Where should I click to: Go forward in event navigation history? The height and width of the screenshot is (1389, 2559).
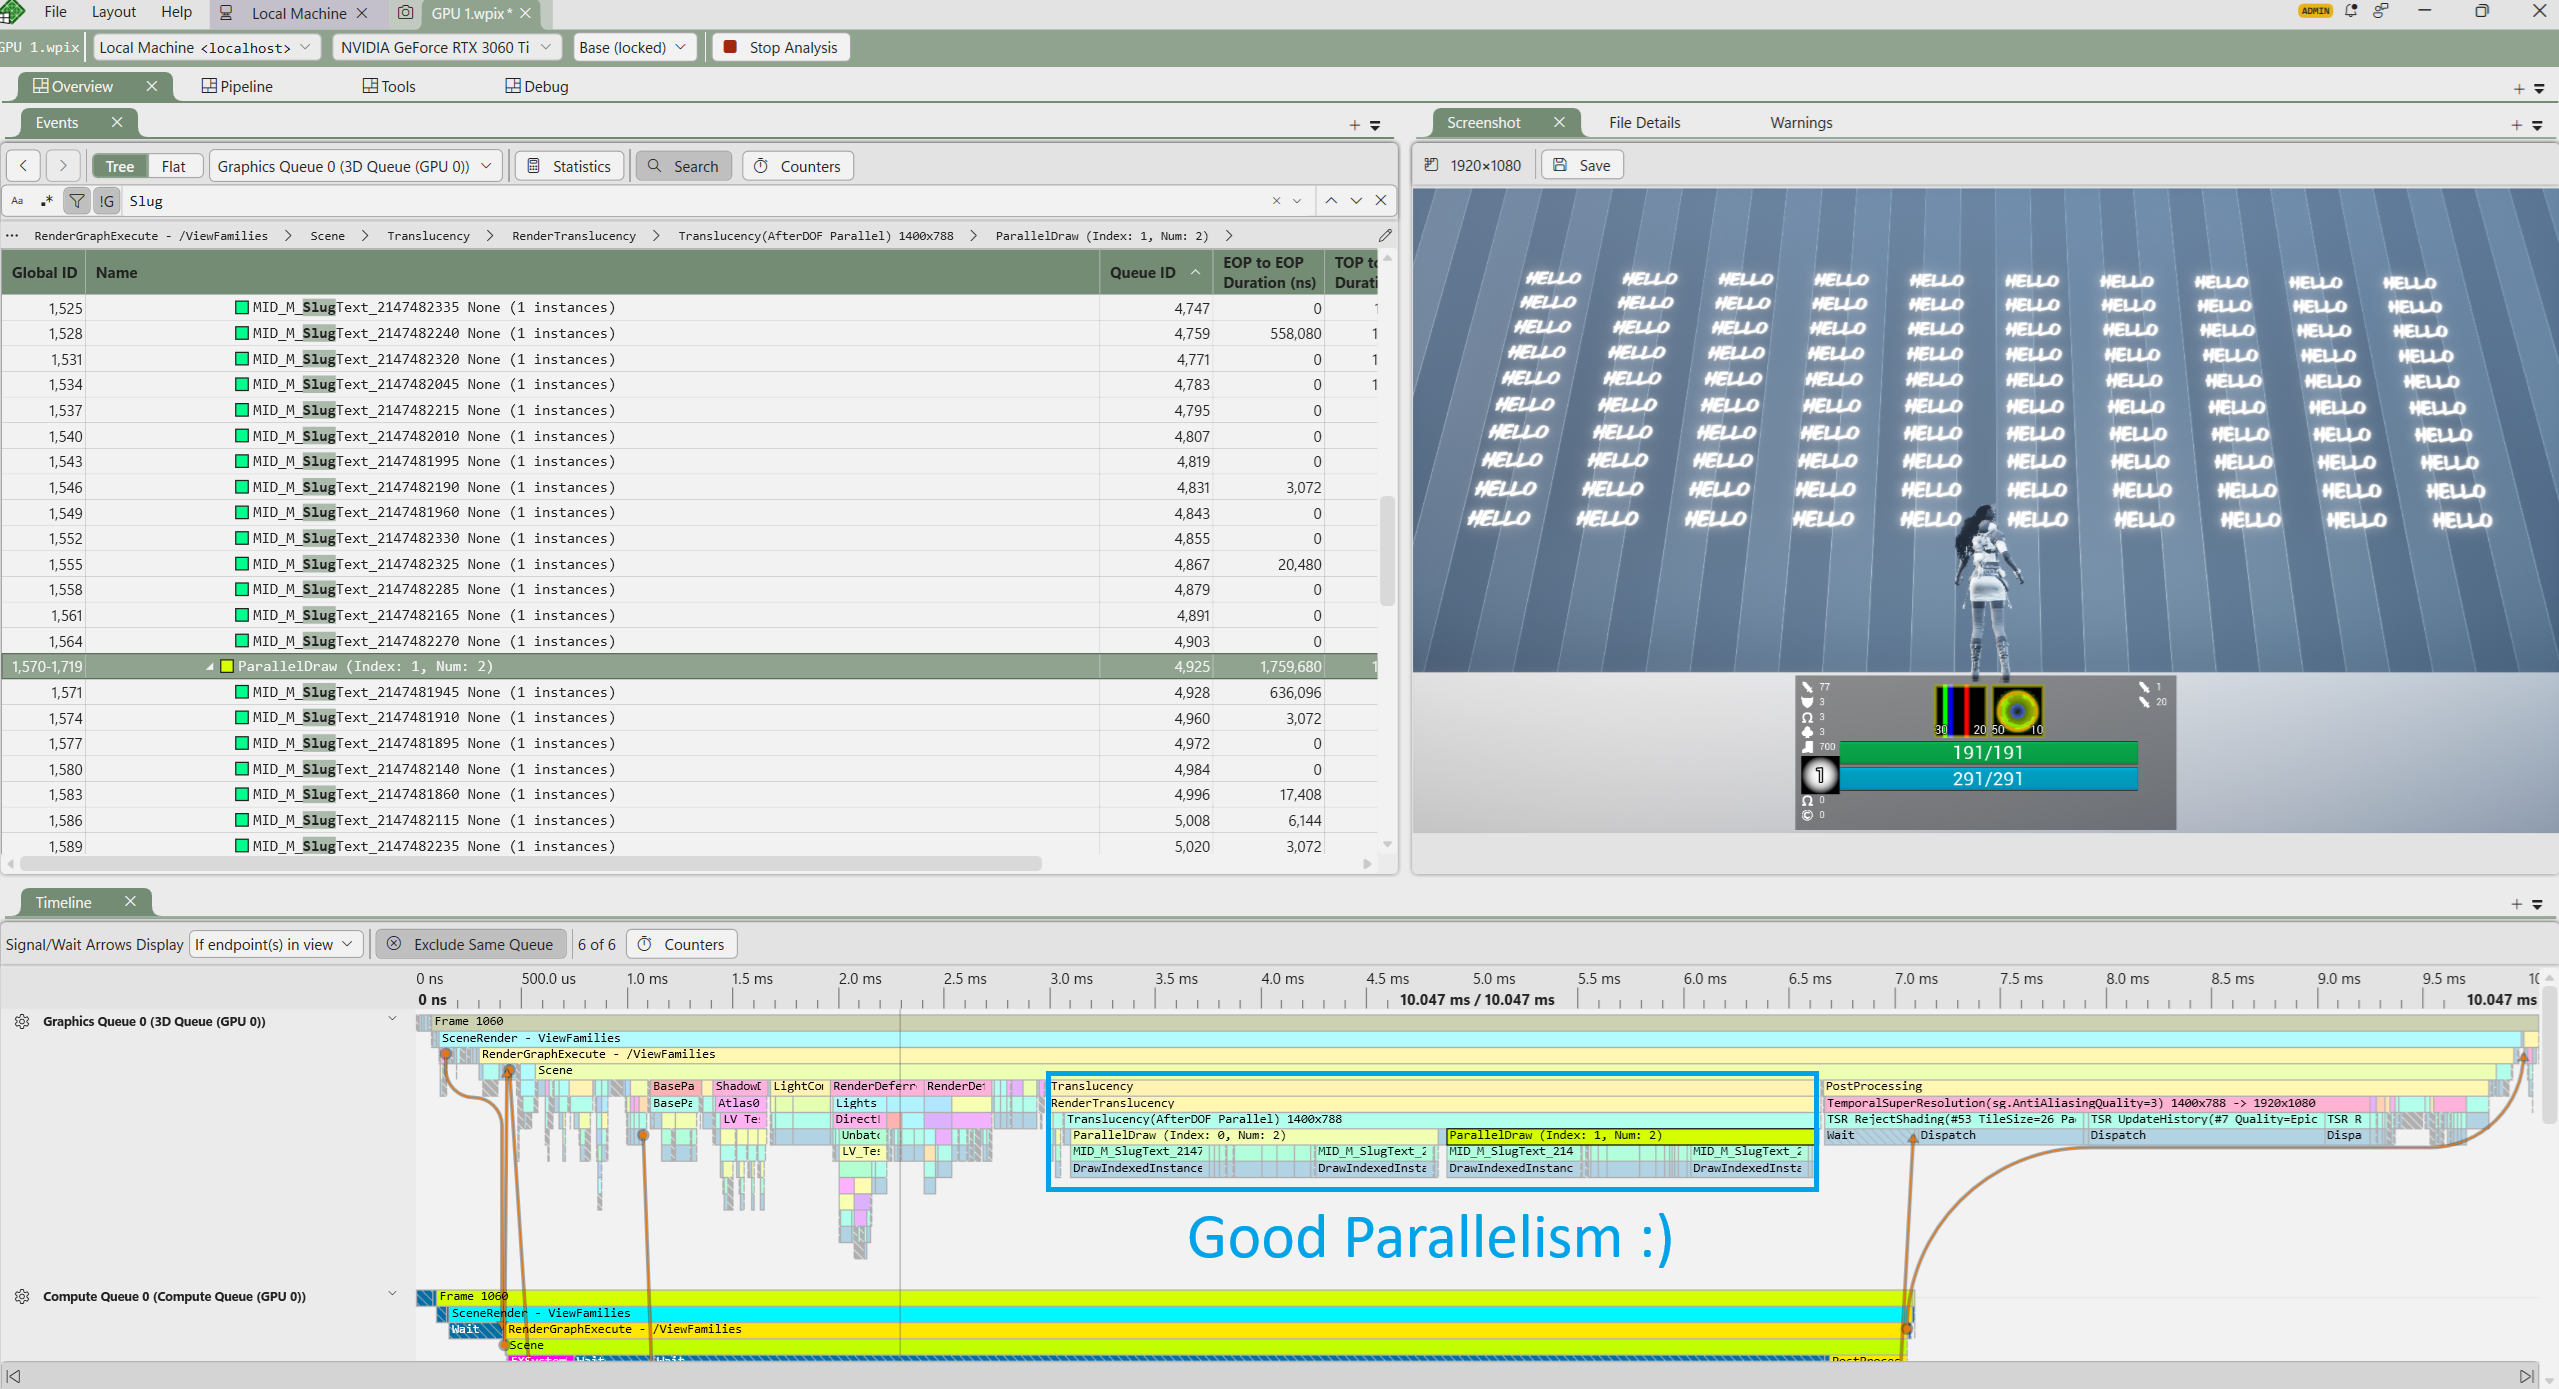[63, 166]
